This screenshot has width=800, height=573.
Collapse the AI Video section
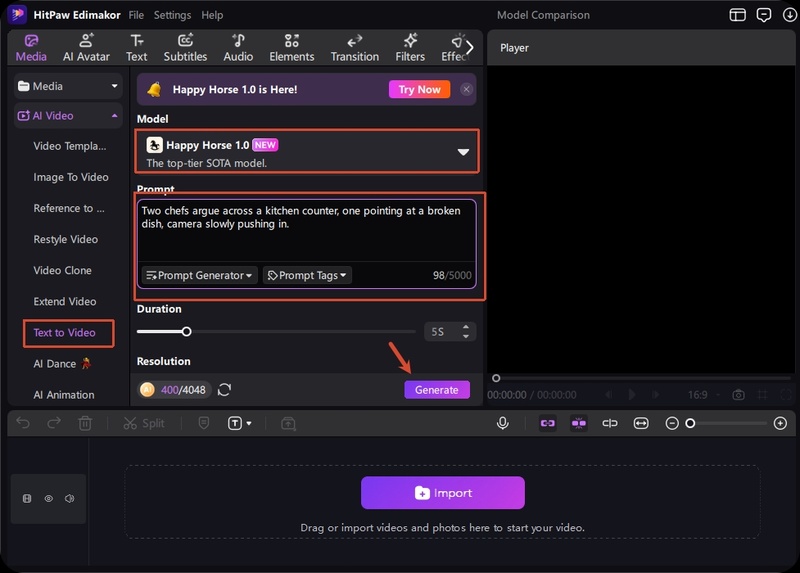68,116
